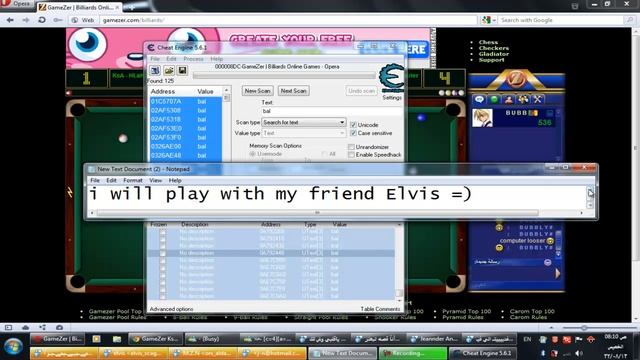Enable Speedhack checkbox
The image size is (640, 360).
point(351,155)
